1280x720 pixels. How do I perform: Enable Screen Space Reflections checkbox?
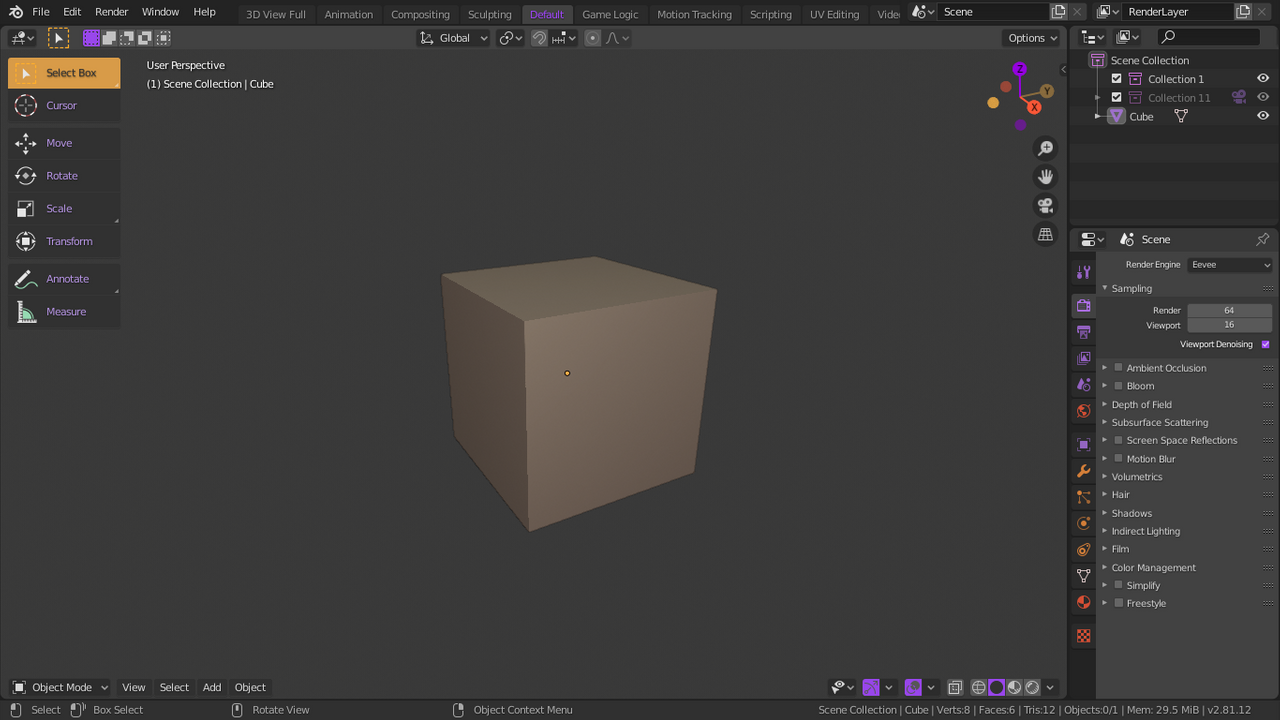[1118, 440]
